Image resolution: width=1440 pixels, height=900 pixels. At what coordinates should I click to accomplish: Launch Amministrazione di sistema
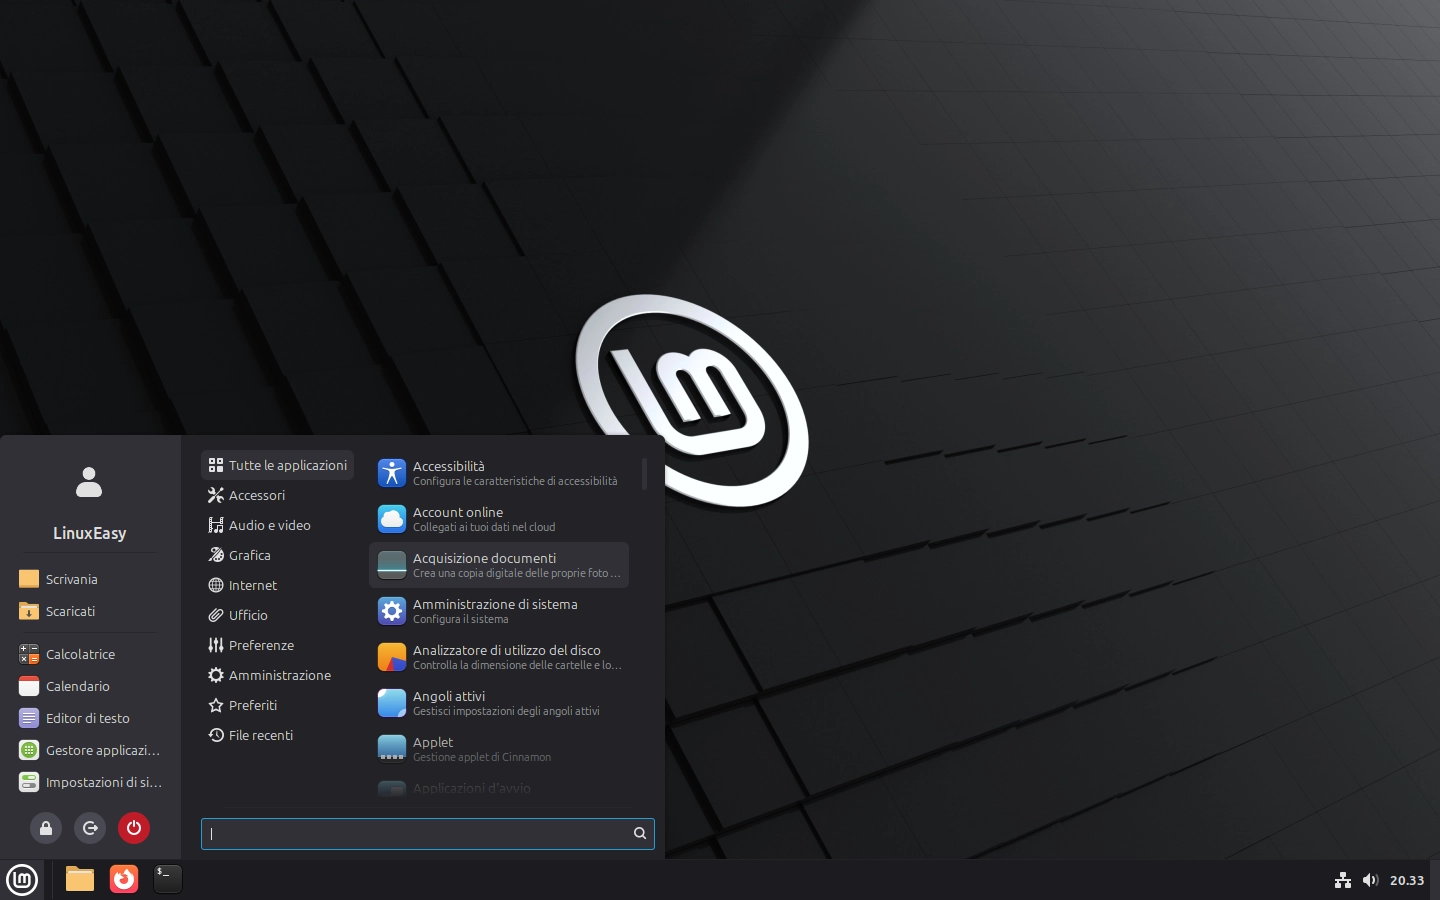(x=499, y=611)
